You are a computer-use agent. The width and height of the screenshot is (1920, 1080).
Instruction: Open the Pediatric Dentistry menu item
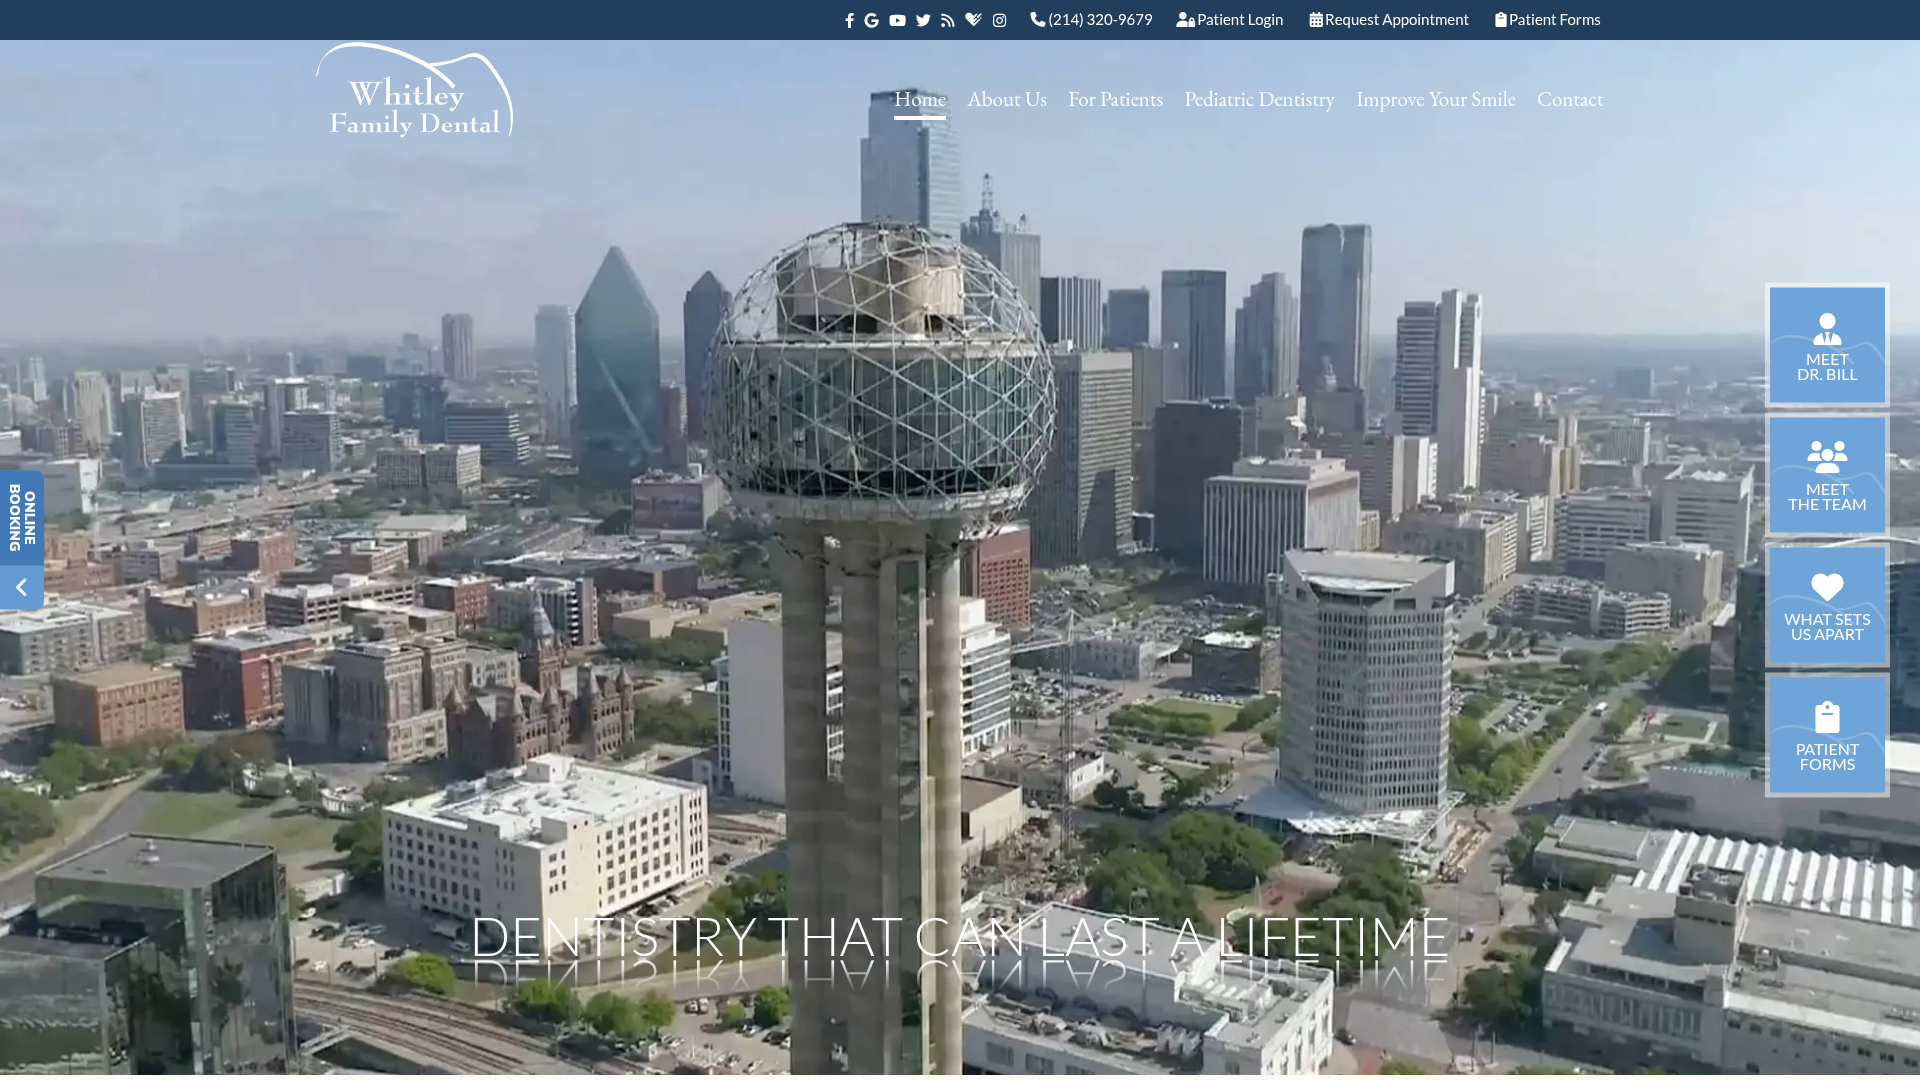pos(1258,99)
